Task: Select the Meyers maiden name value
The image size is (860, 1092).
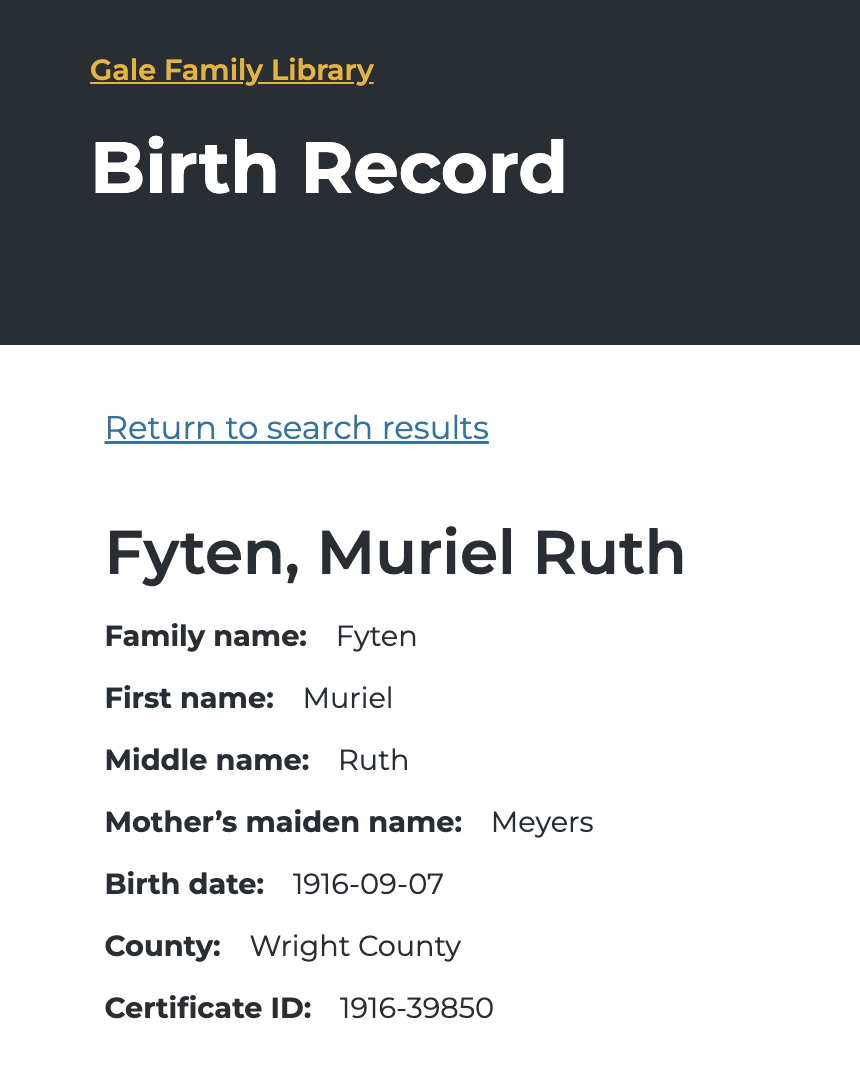Action: (x=542, y=822)
